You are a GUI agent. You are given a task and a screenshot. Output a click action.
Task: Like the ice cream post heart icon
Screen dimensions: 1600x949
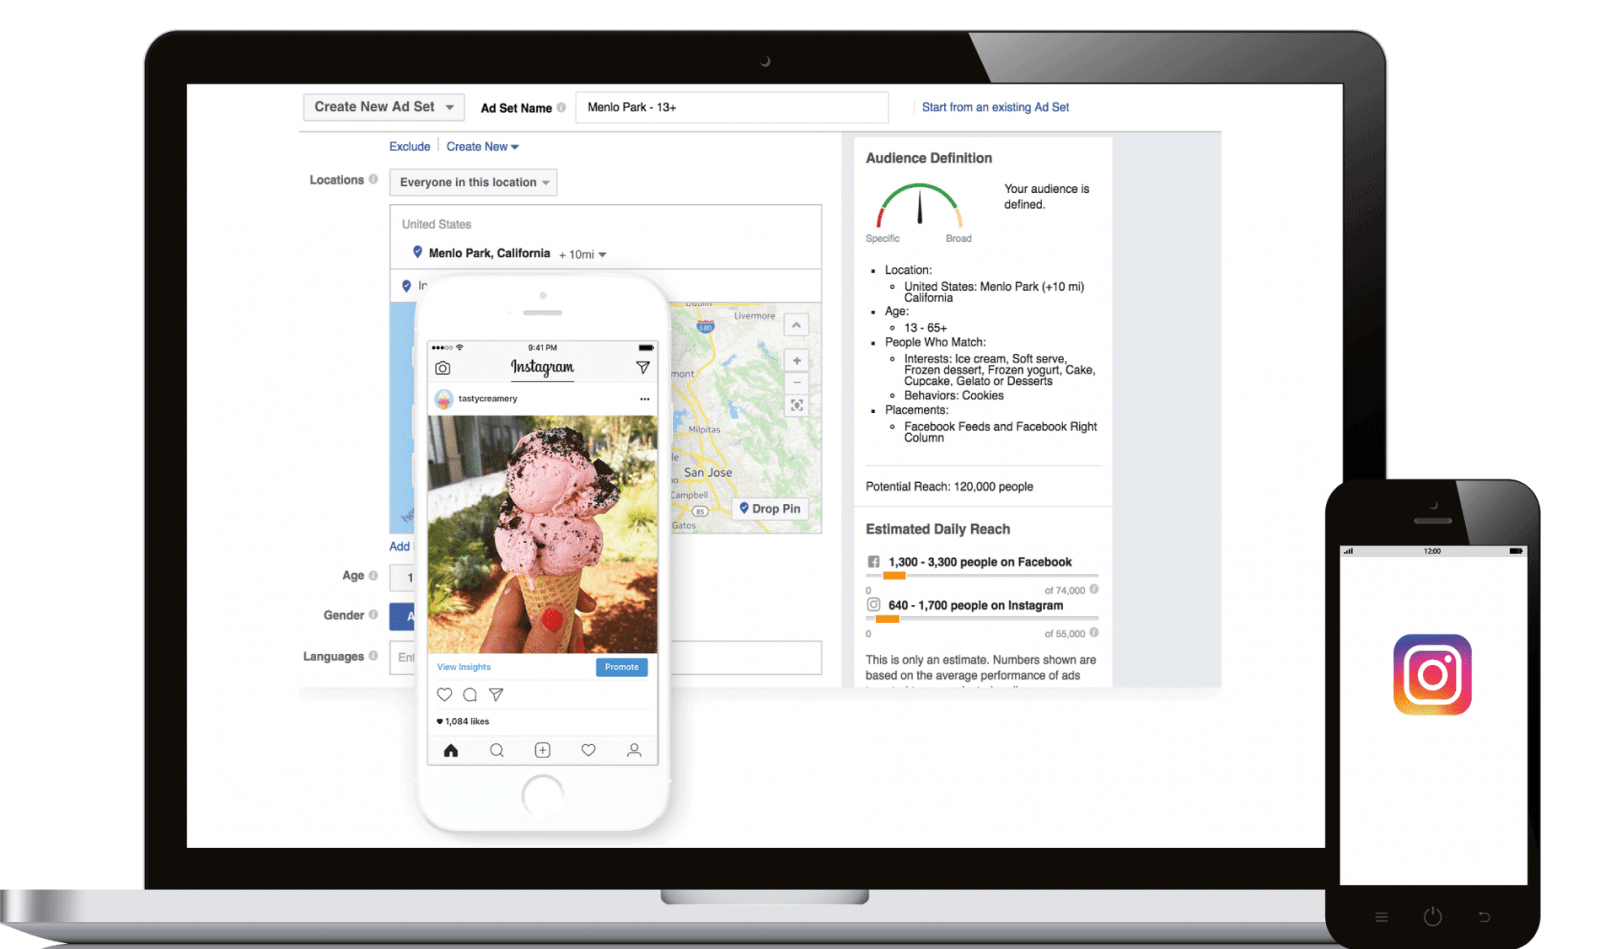click(445, 694)
